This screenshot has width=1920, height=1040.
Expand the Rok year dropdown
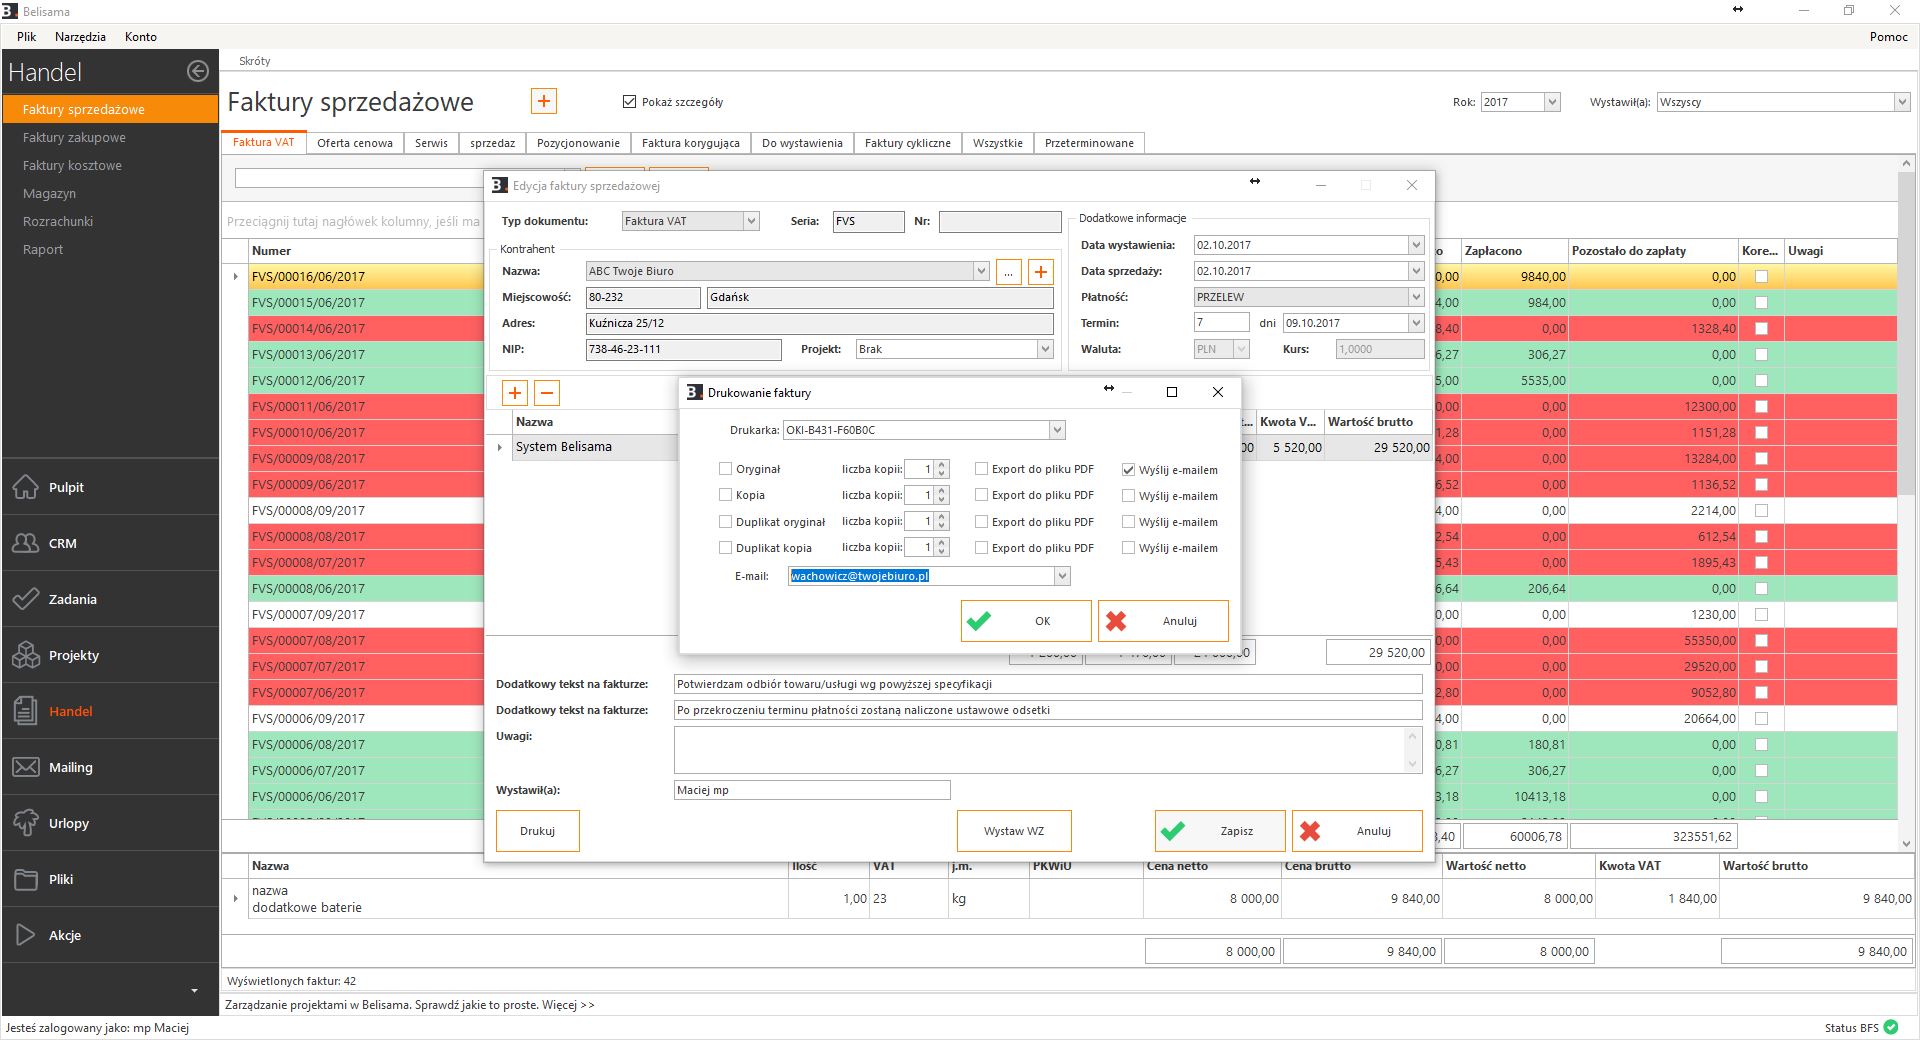tap(1551, 102)
